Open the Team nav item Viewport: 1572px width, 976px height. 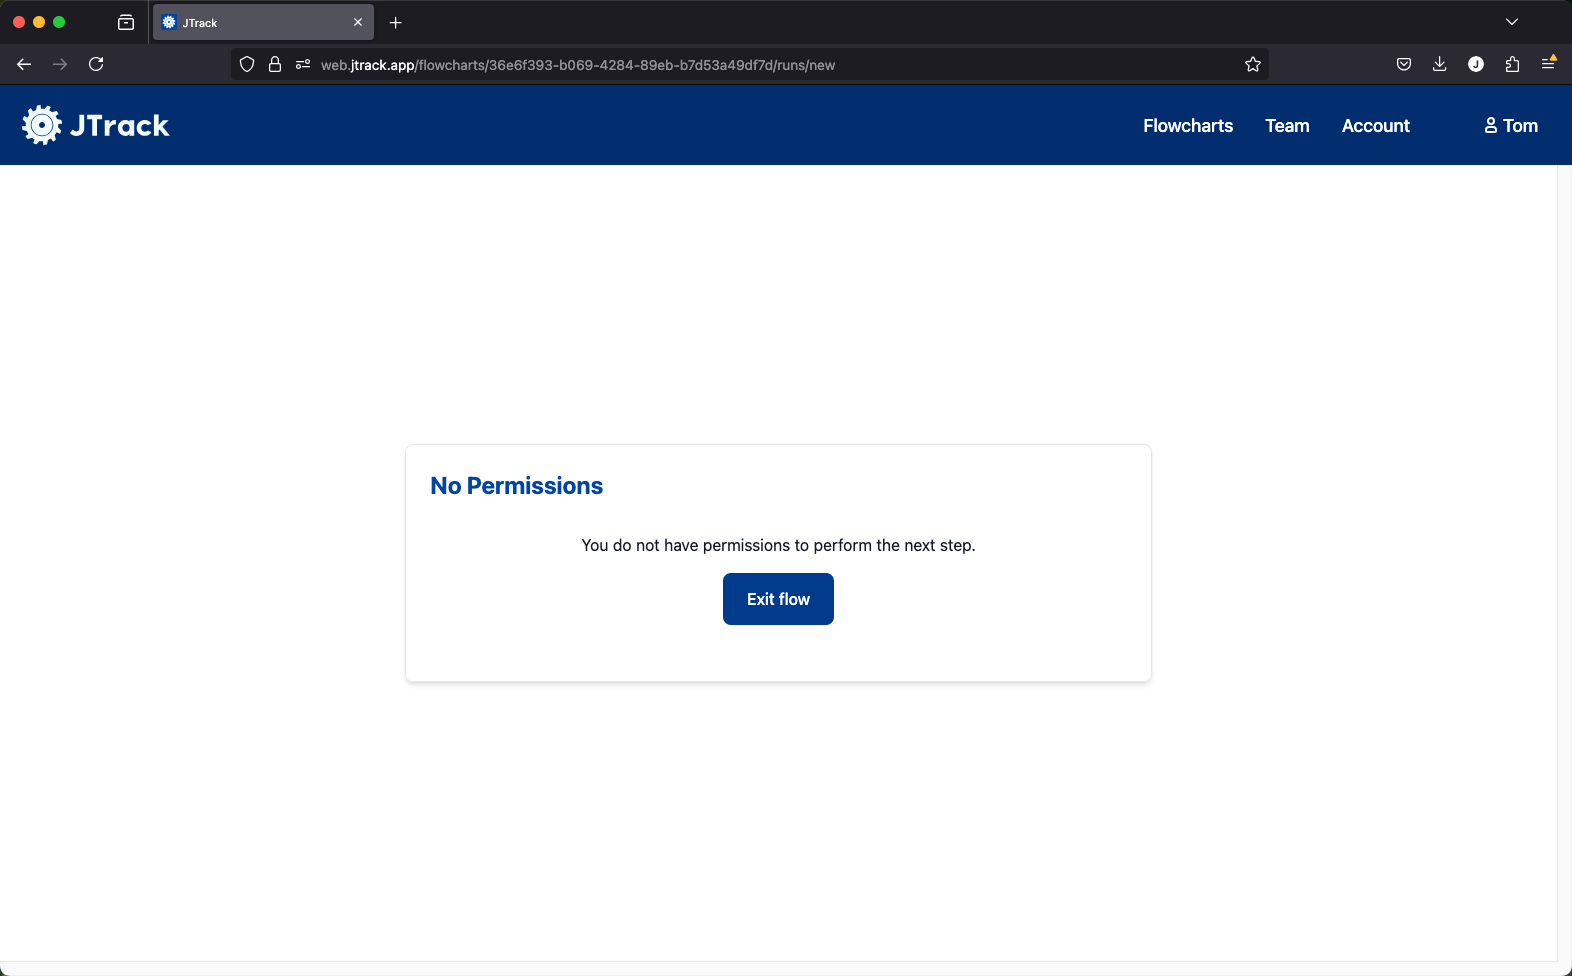(1287, 126)
